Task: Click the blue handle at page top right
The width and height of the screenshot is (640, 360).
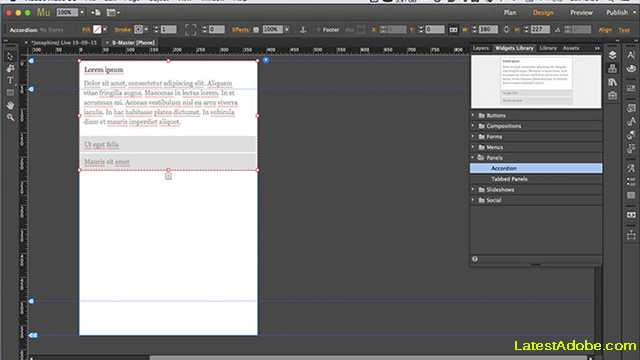Action: [x=266, y=60]
